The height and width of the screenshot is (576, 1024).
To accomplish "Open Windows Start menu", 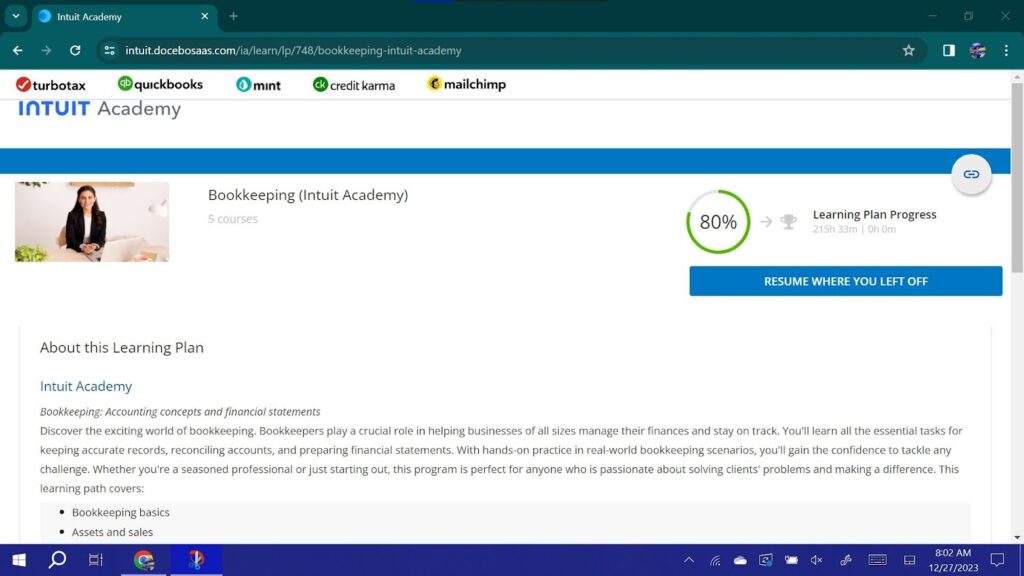I will coord(18,560).
